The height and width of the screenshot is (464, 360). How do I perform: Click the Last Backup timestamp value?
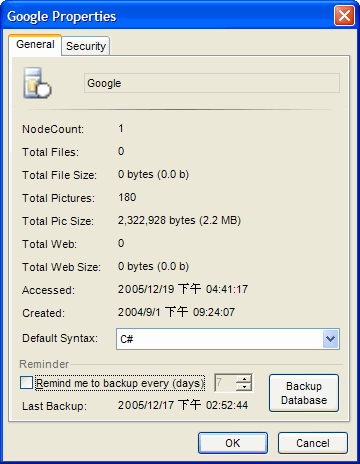click(x=183, y=405)
